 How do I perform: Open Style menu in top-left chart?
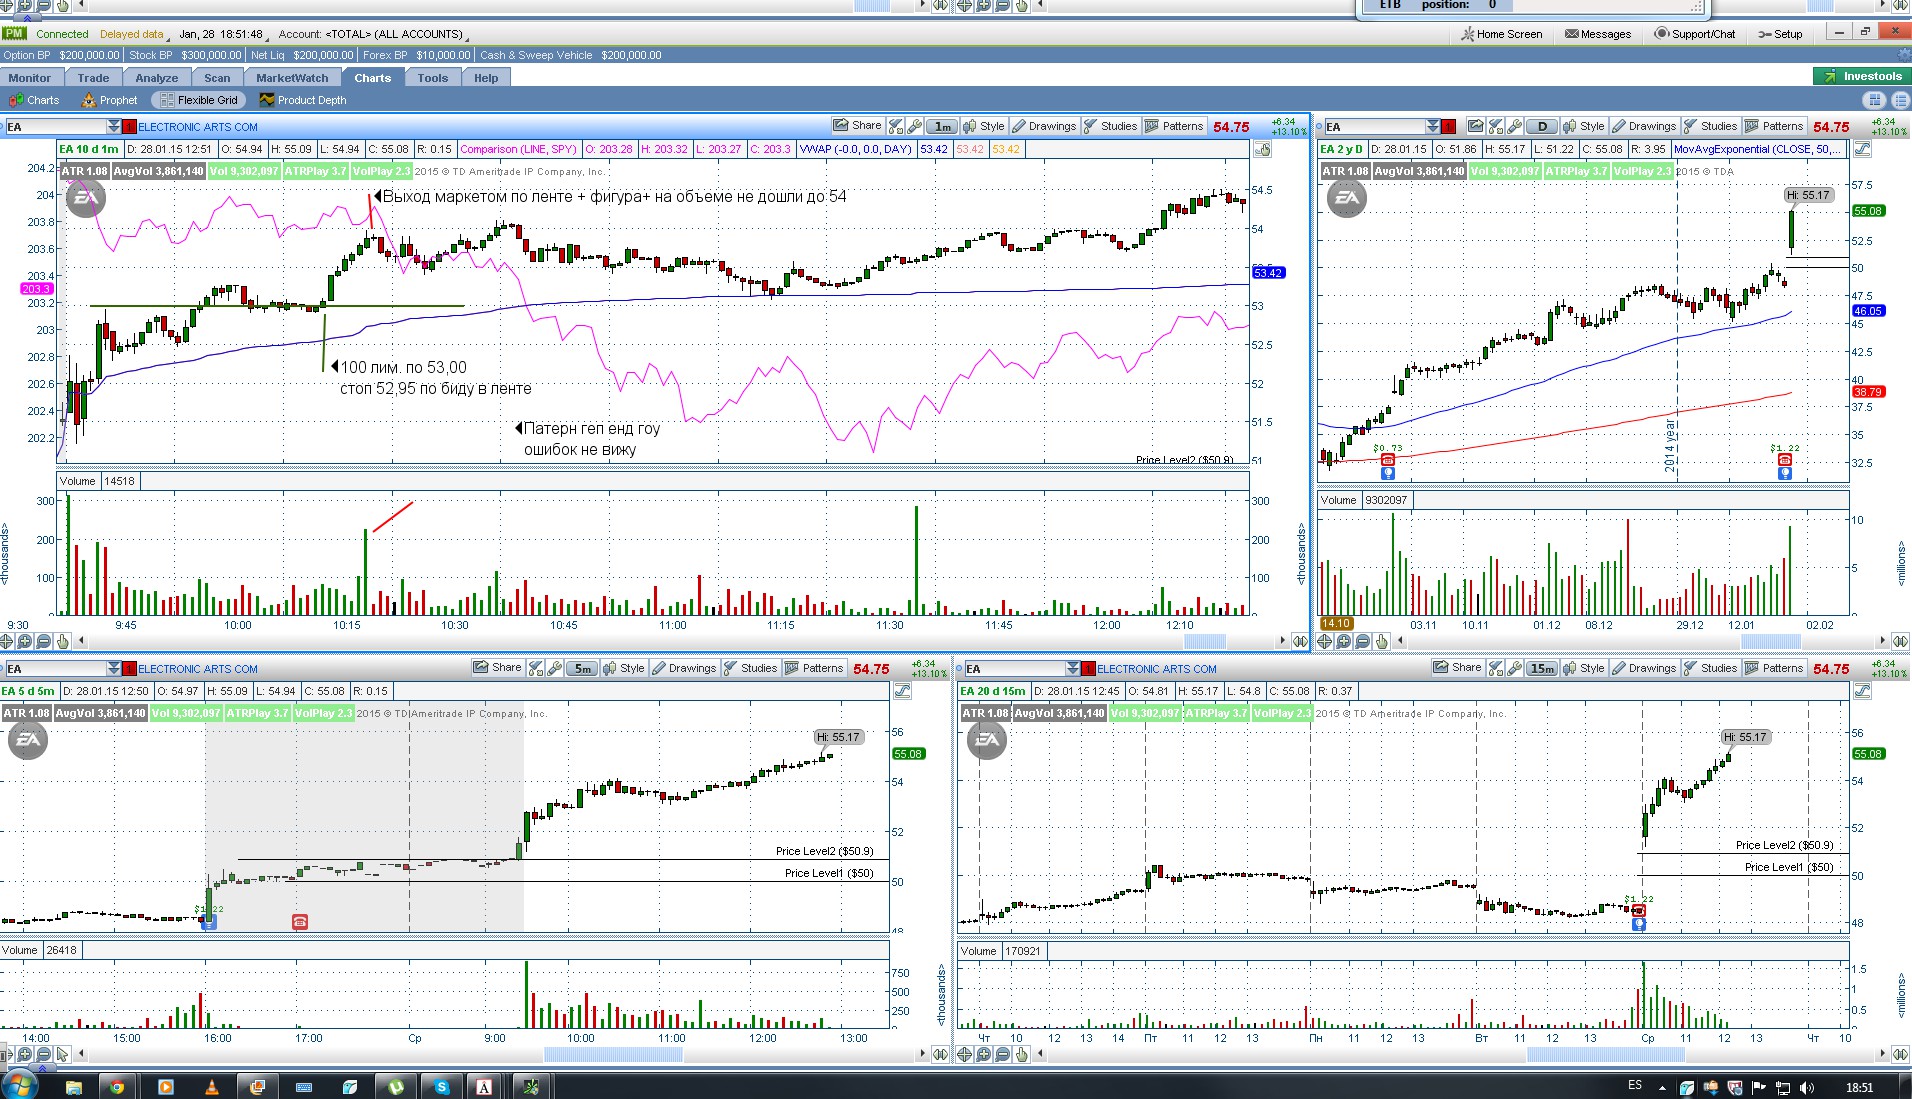pyautogui.click(x=984, y=126)
